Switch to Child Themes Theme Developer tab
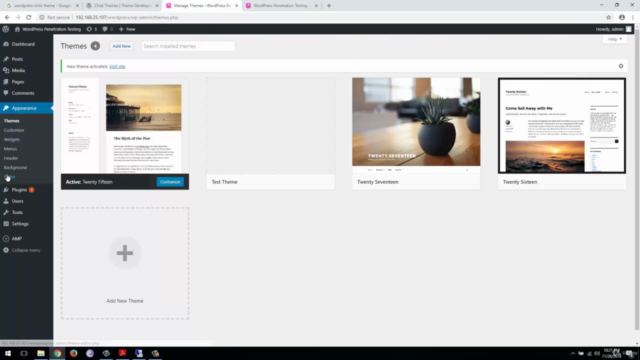The height and width of the screenshot is (360, 640). coord(122,6)
